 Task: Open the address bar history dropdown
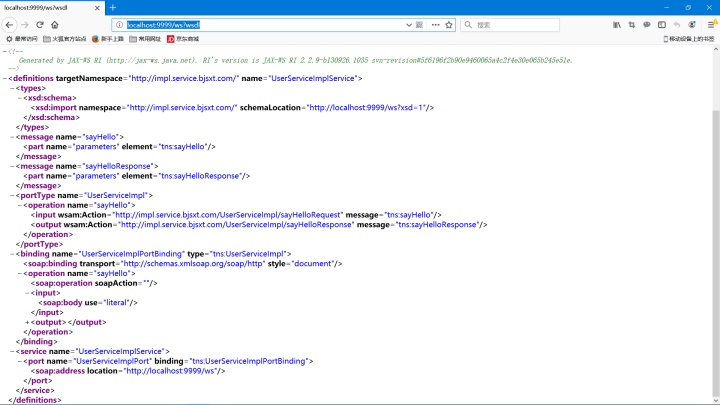coord(409,25)
